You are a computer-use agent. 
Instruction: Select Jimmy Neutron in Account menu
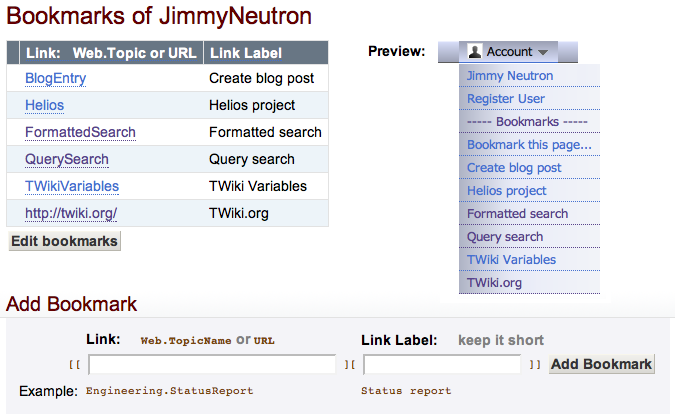point(509,76)
